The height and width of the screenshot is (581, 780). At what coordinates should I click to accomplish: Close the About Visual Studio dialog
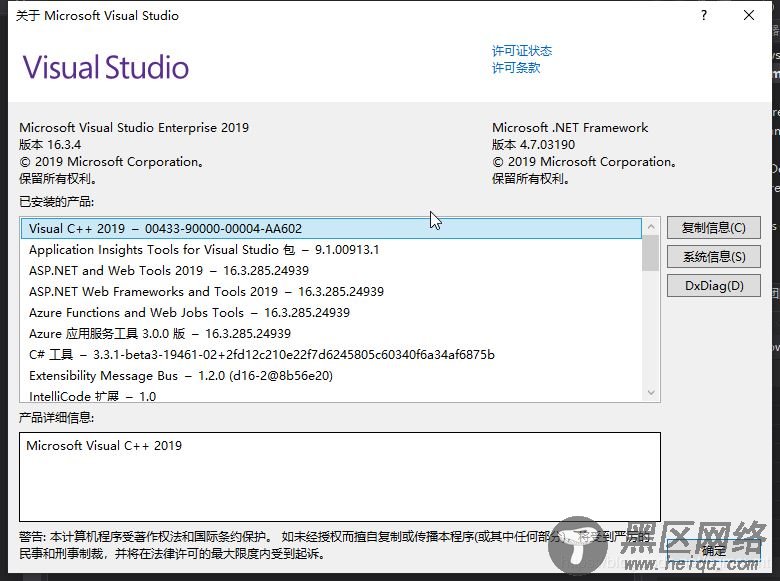click(749, 15)
